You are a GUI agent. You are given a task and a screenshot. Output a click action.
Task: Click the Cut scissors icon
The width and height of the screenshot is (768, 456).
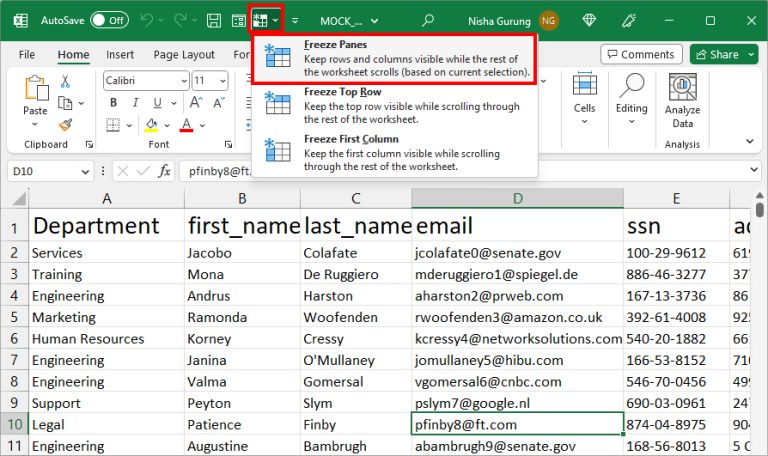[65, 82]
